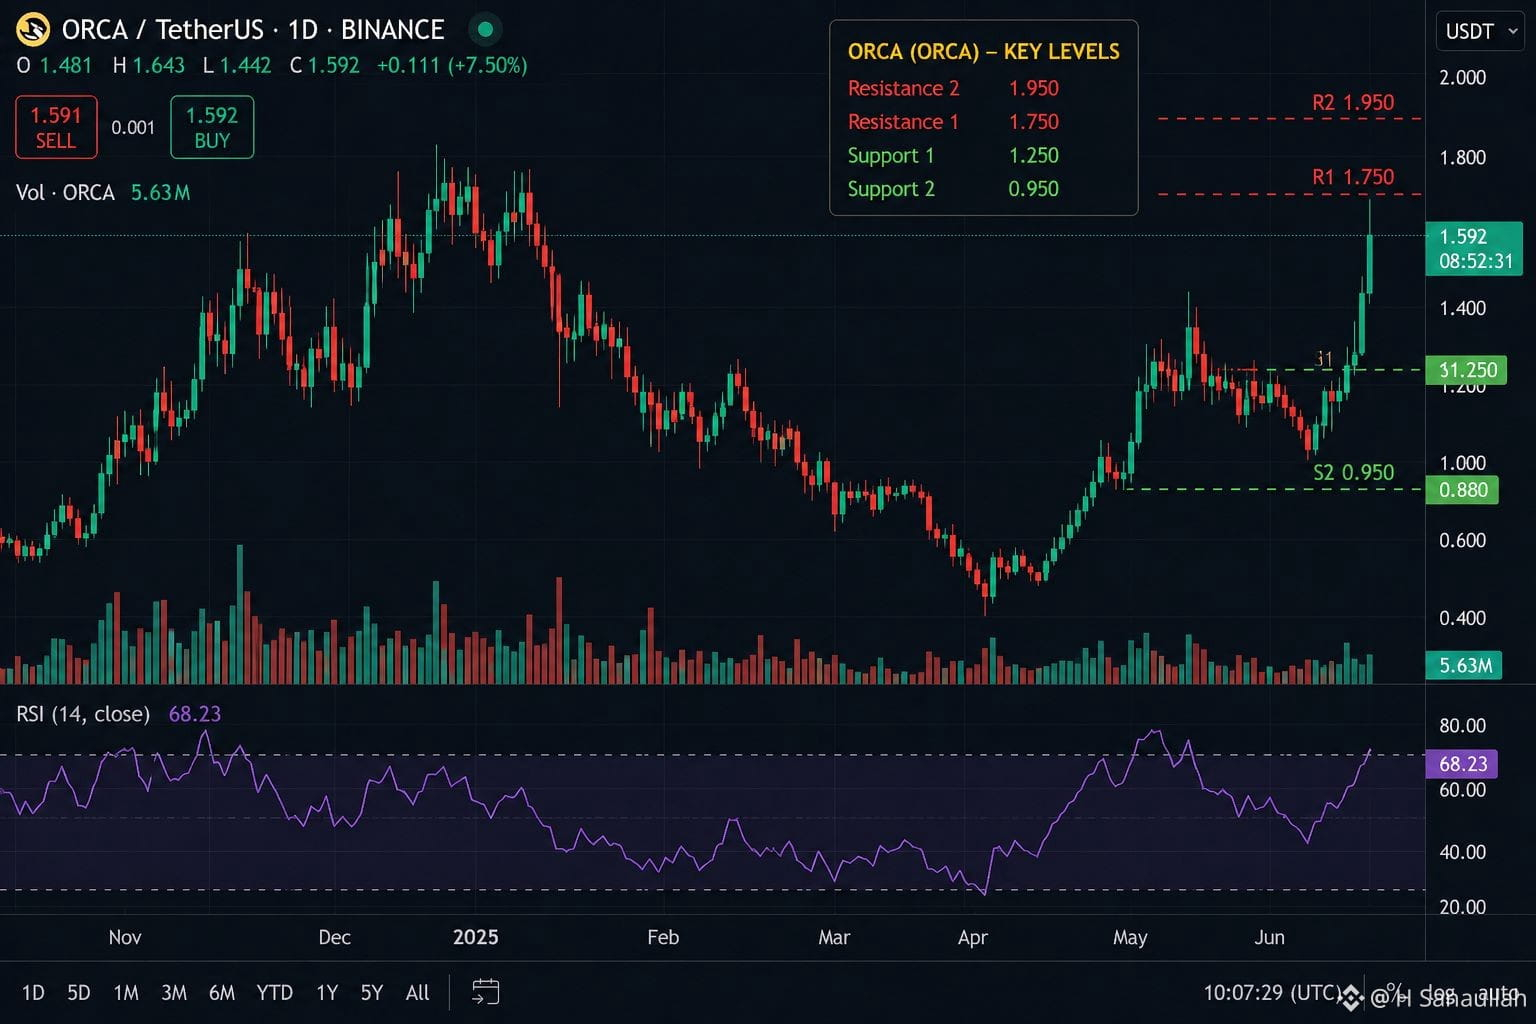
Task: Click the 0.001 spread value
Action: click(133, 127)
